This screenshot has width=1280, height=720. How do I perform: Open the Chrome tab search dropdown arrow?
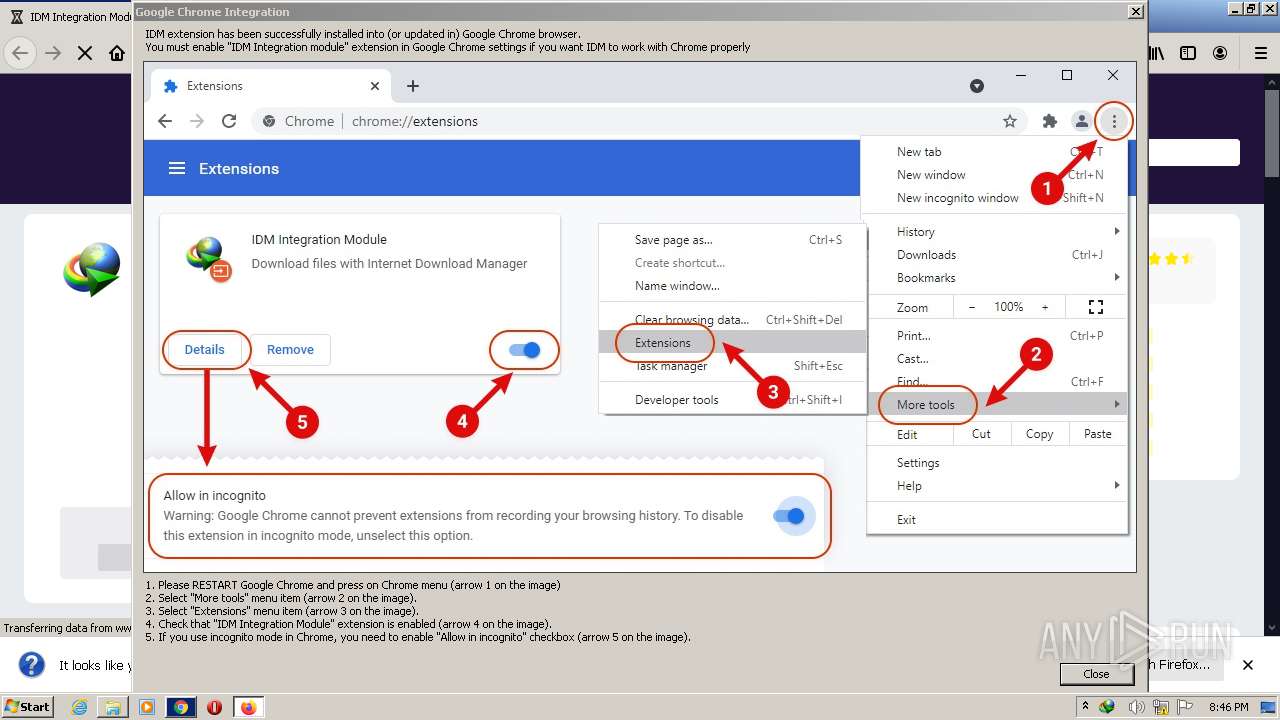click(x=977, y=86)
